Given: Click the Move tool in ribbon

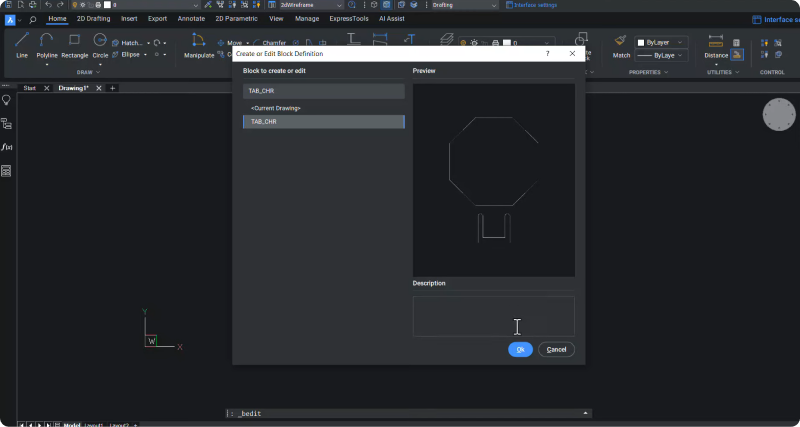Looking at the screenshot, I should [x=230, y=43].
